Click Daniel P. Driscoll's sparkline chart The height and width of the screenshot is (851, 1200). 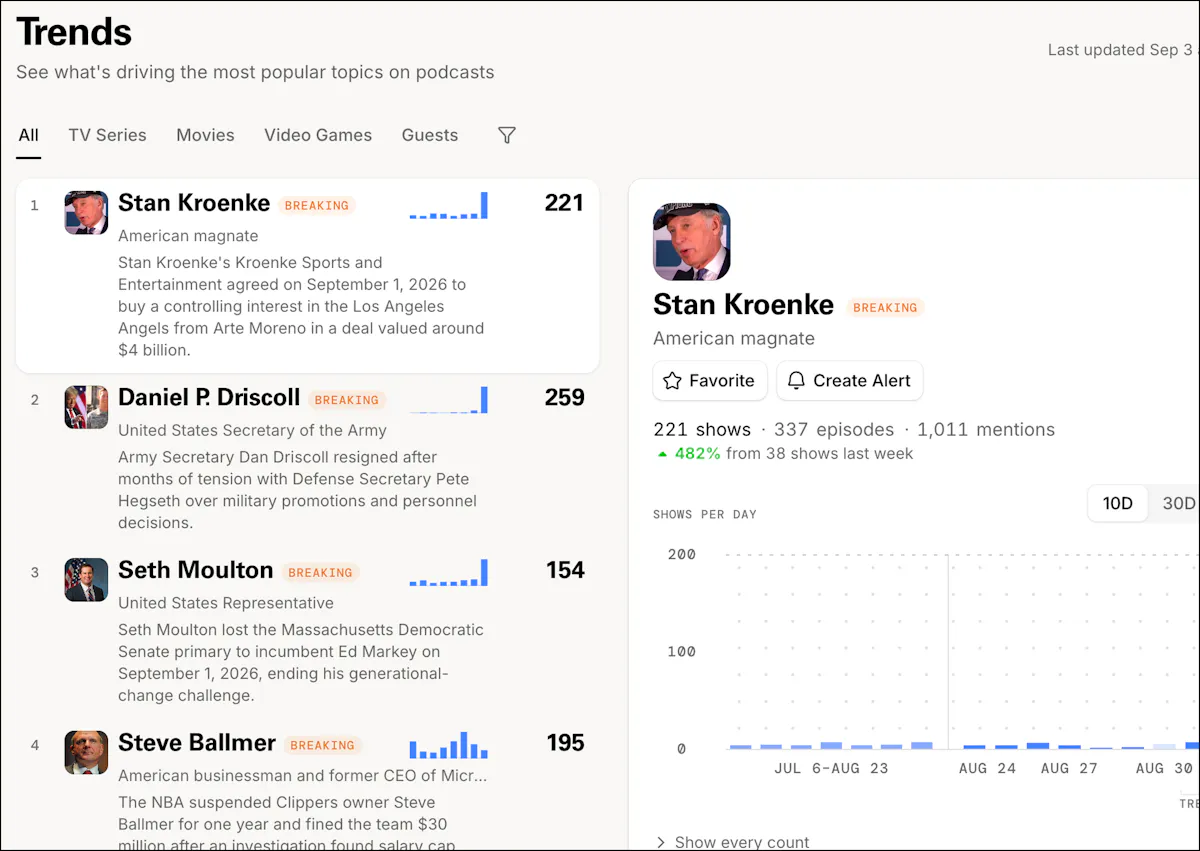449,400
